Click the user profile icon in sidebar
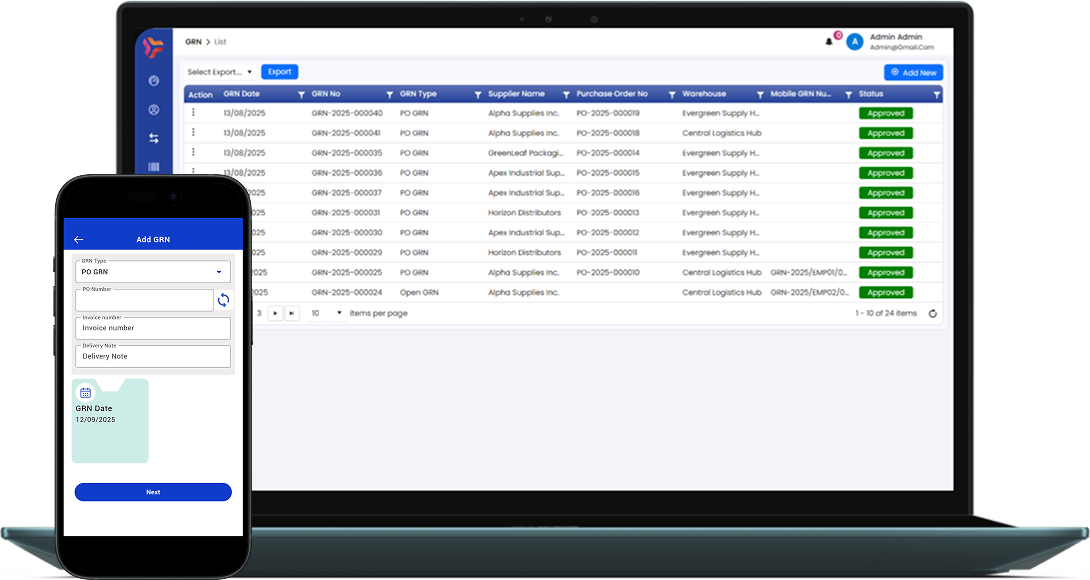The width and height of the screenshot is (1090, 580). coord(154,110)
